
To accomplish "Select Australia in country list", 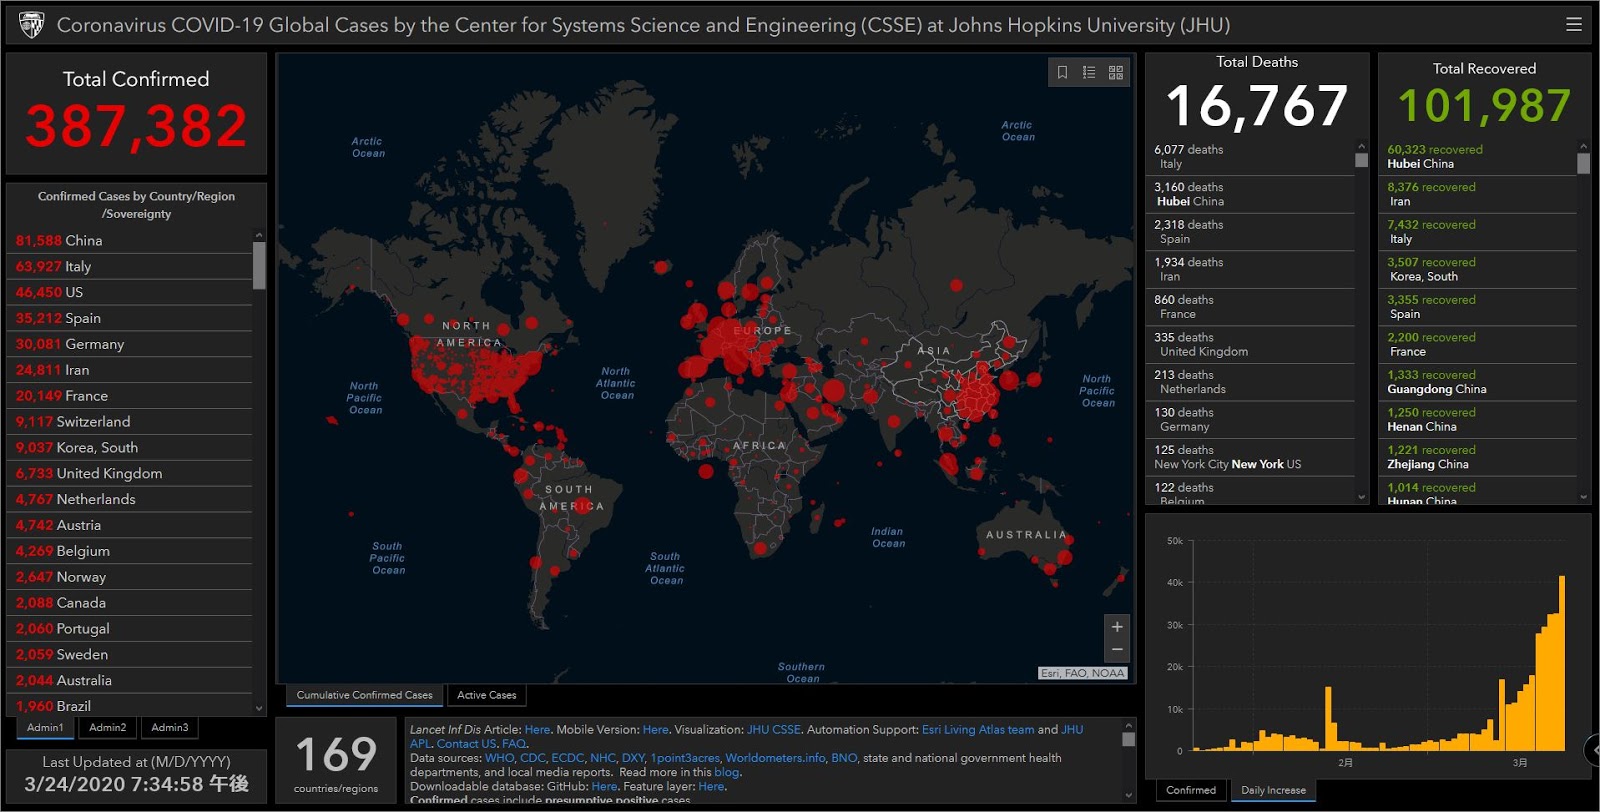I will click(130, 681).
